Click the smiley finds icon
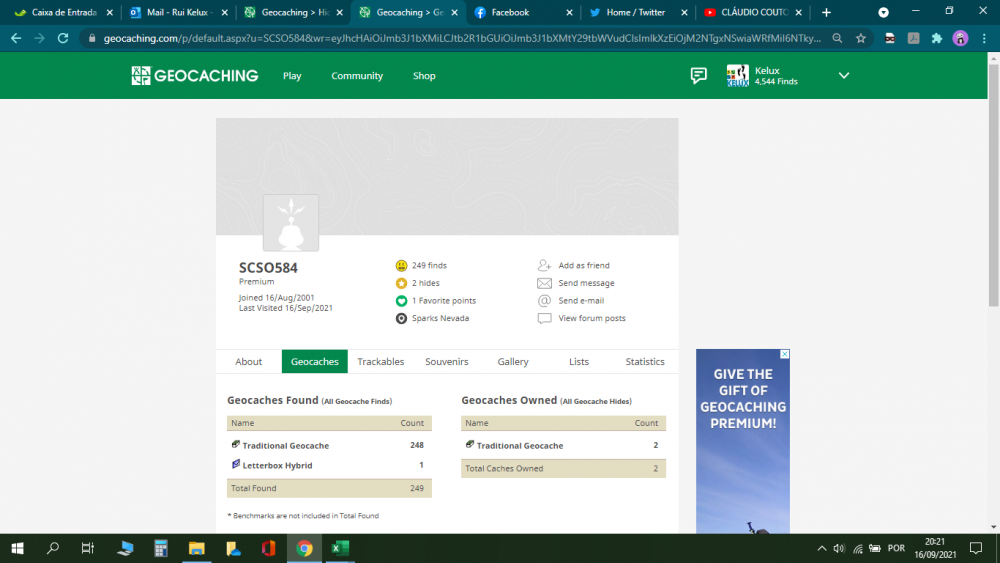Viewport: 1000px width, 563px height. (x=401, y=265)
